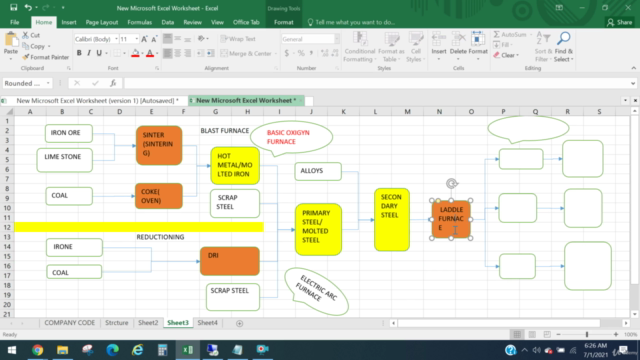This screenshot has width=640, height=360.
Task: Open Cell Styles gallery
Action: point(416,47)
